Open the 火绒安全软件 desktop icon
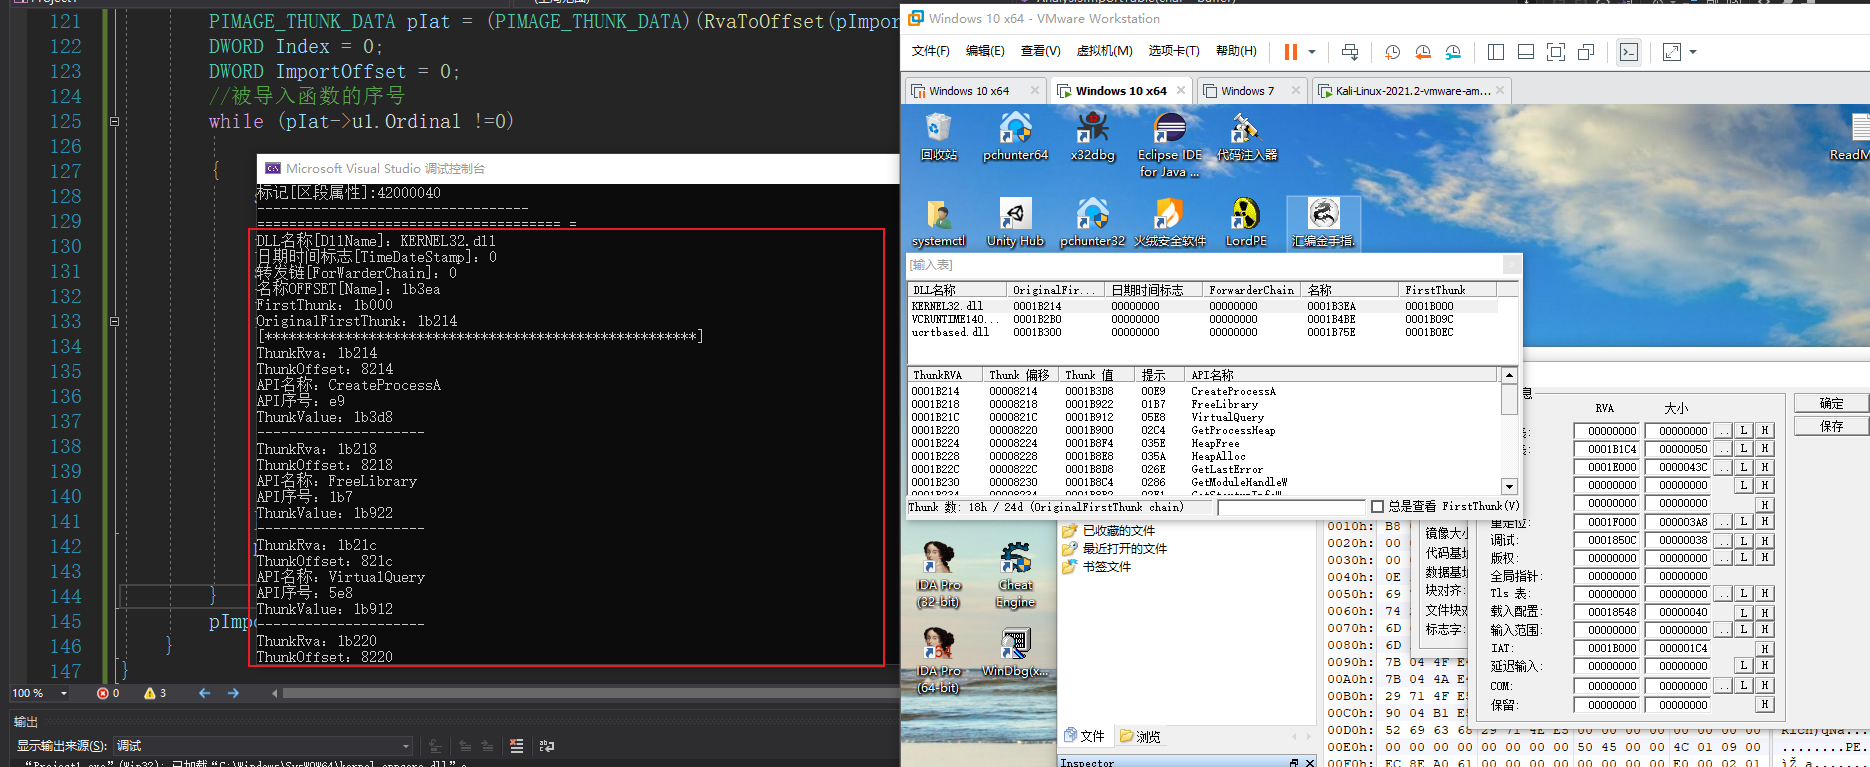Screen dimensions: 1870x767 coord(1169,223)
